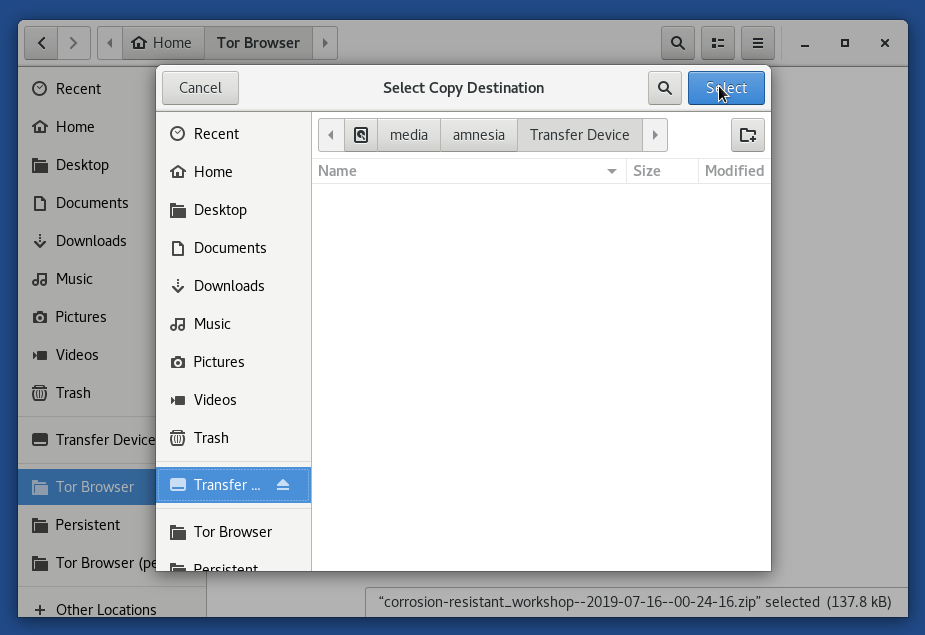Open Tor Browser bookmark in dialog sidebar

click(x=234, y=532)
